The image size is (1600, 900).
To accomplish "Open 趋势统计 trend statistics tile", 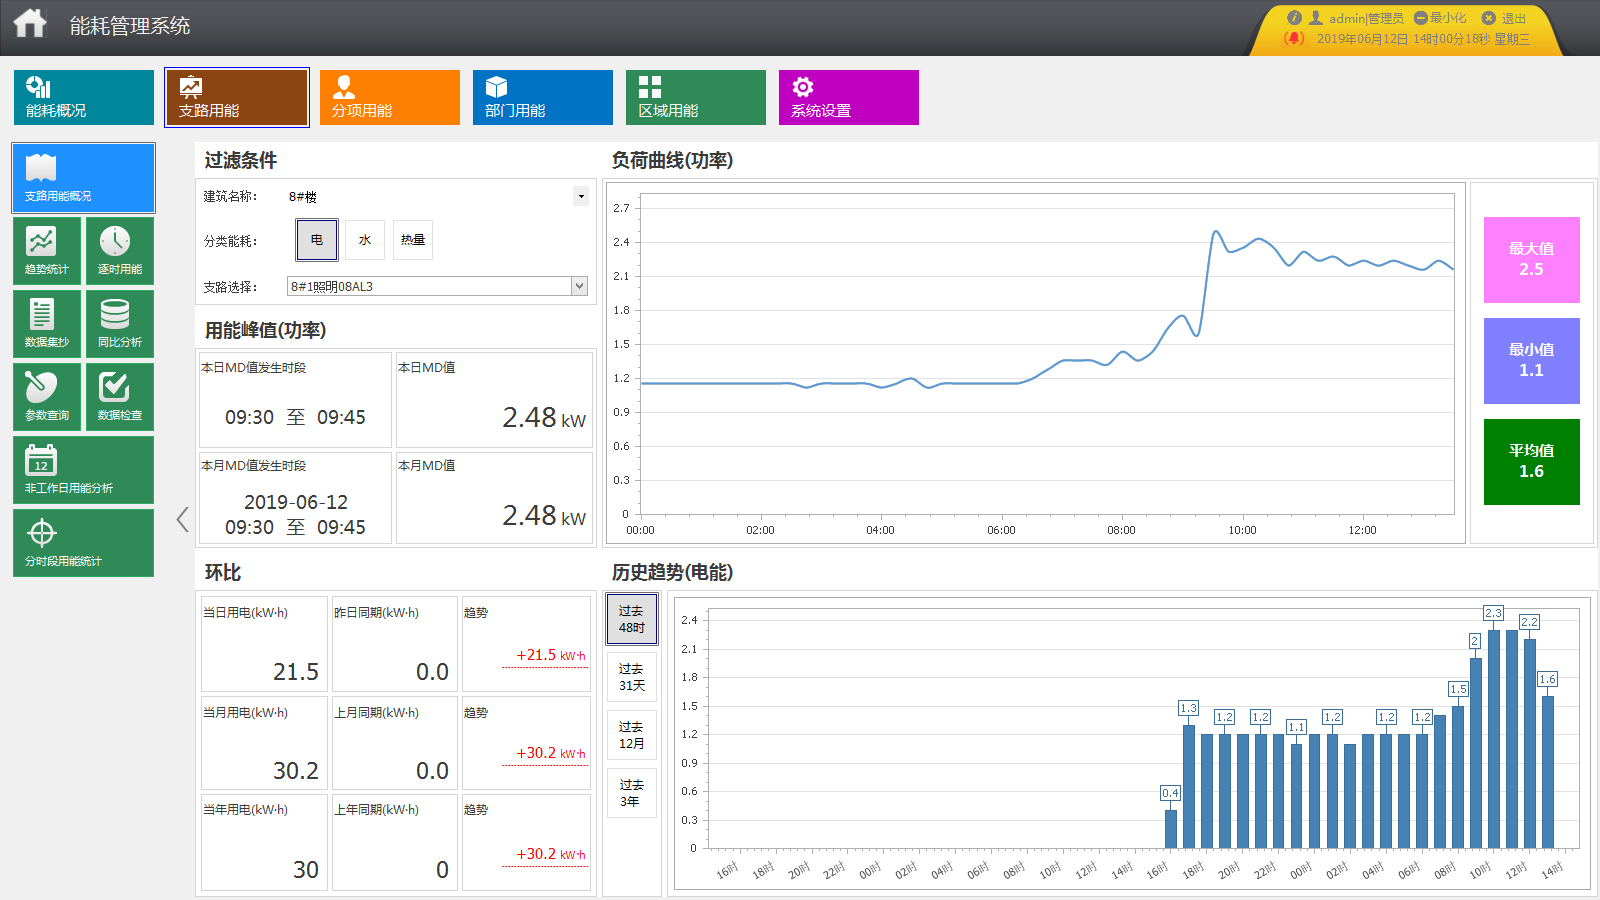I will pos(47,250).
